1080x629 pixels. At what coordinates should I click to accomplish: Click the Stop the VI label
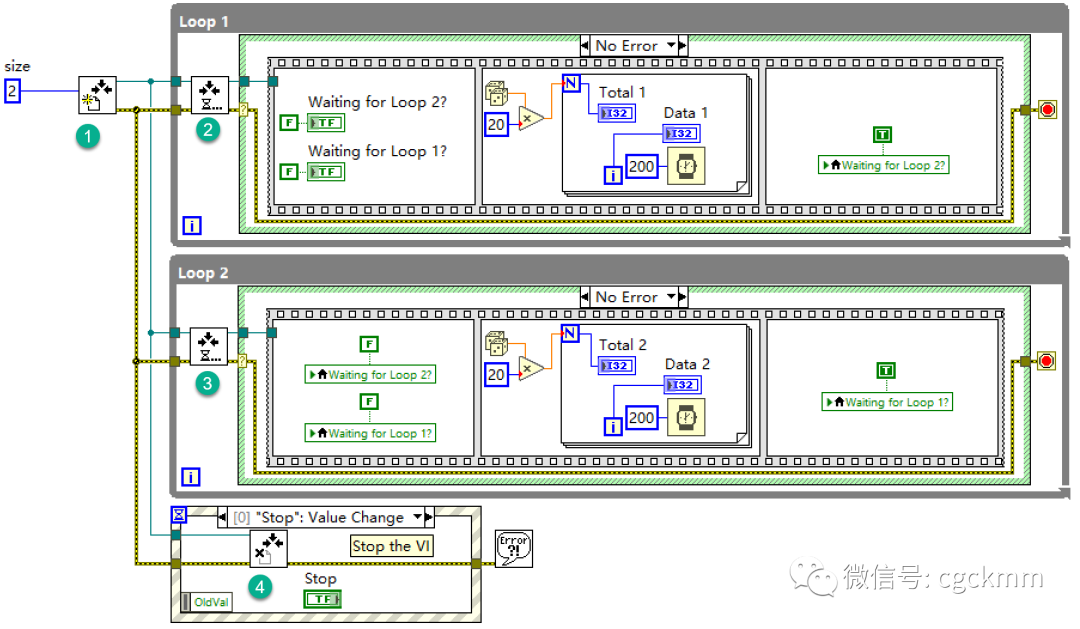click(x=391, y=546)
